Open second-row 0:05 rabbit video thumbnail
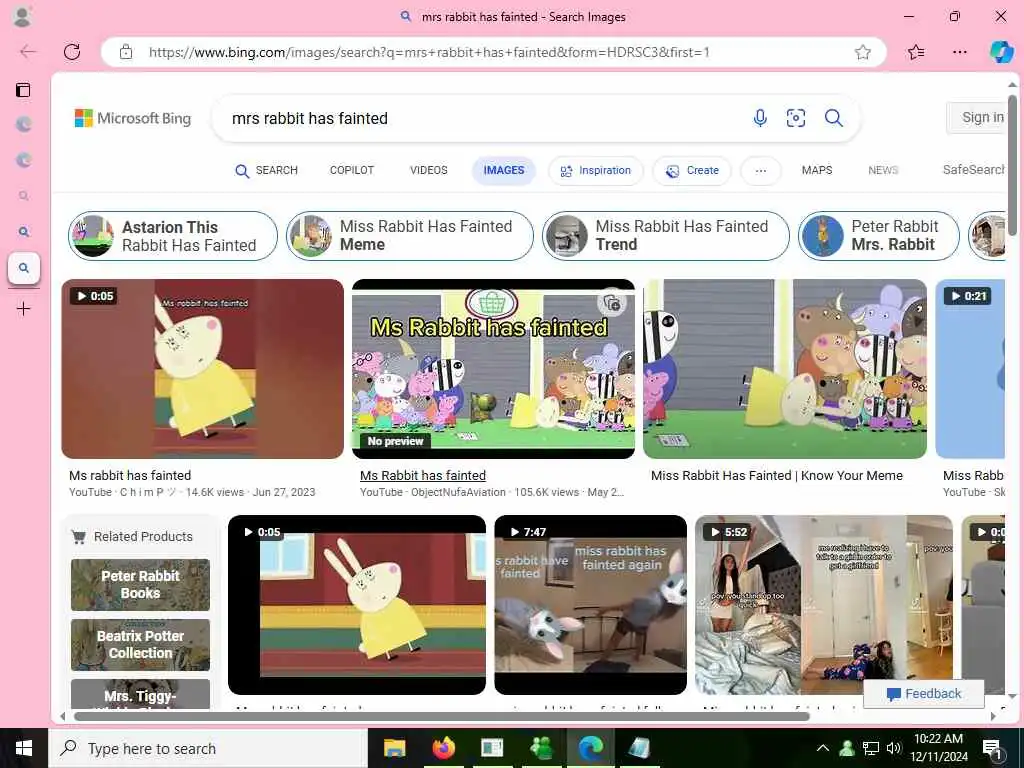 (x=357, y=605)
